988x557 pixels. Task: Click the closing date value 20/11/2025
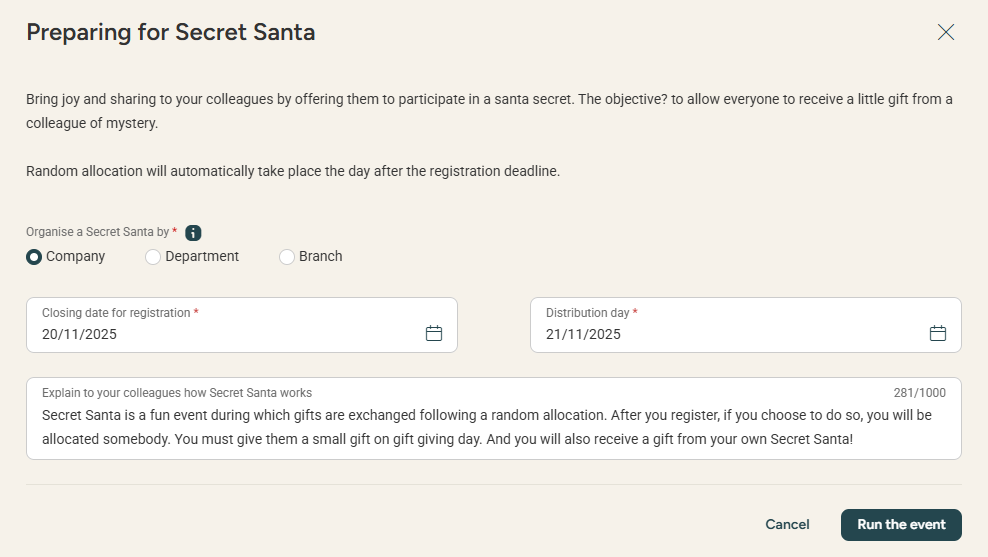pos(80,335)
